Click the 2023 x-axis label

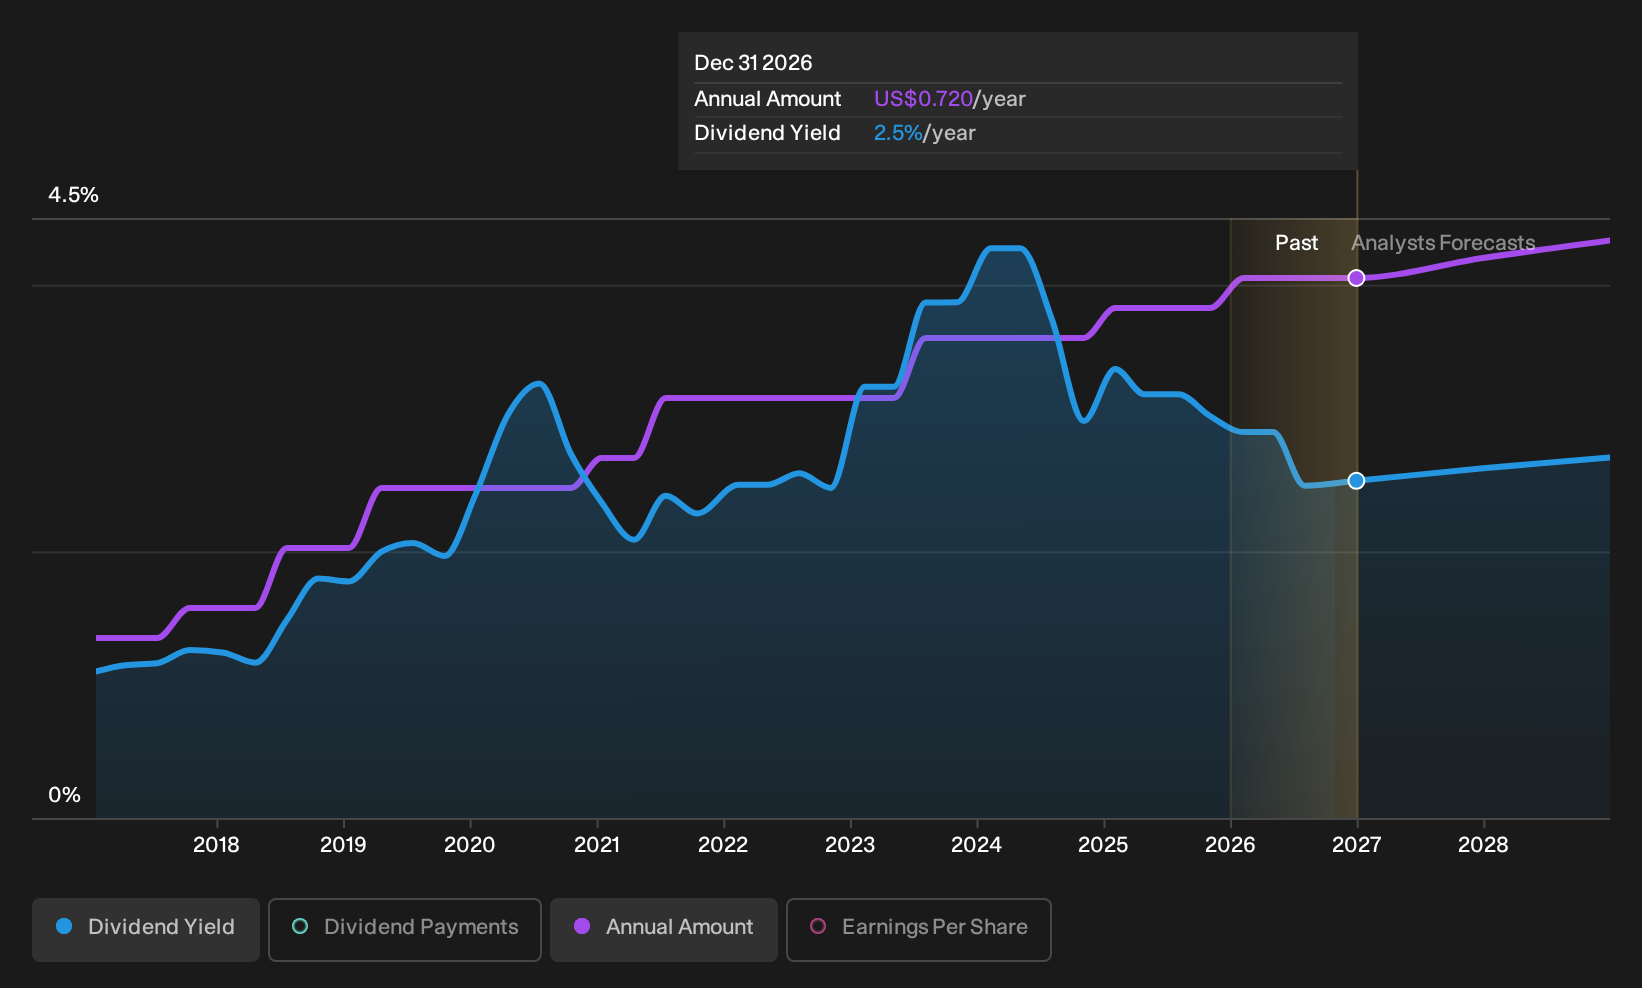850,845
